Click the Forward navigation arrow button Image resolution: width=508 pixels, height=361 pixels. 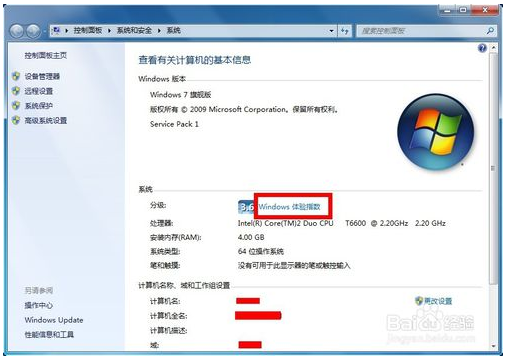(x=33, y=31)
